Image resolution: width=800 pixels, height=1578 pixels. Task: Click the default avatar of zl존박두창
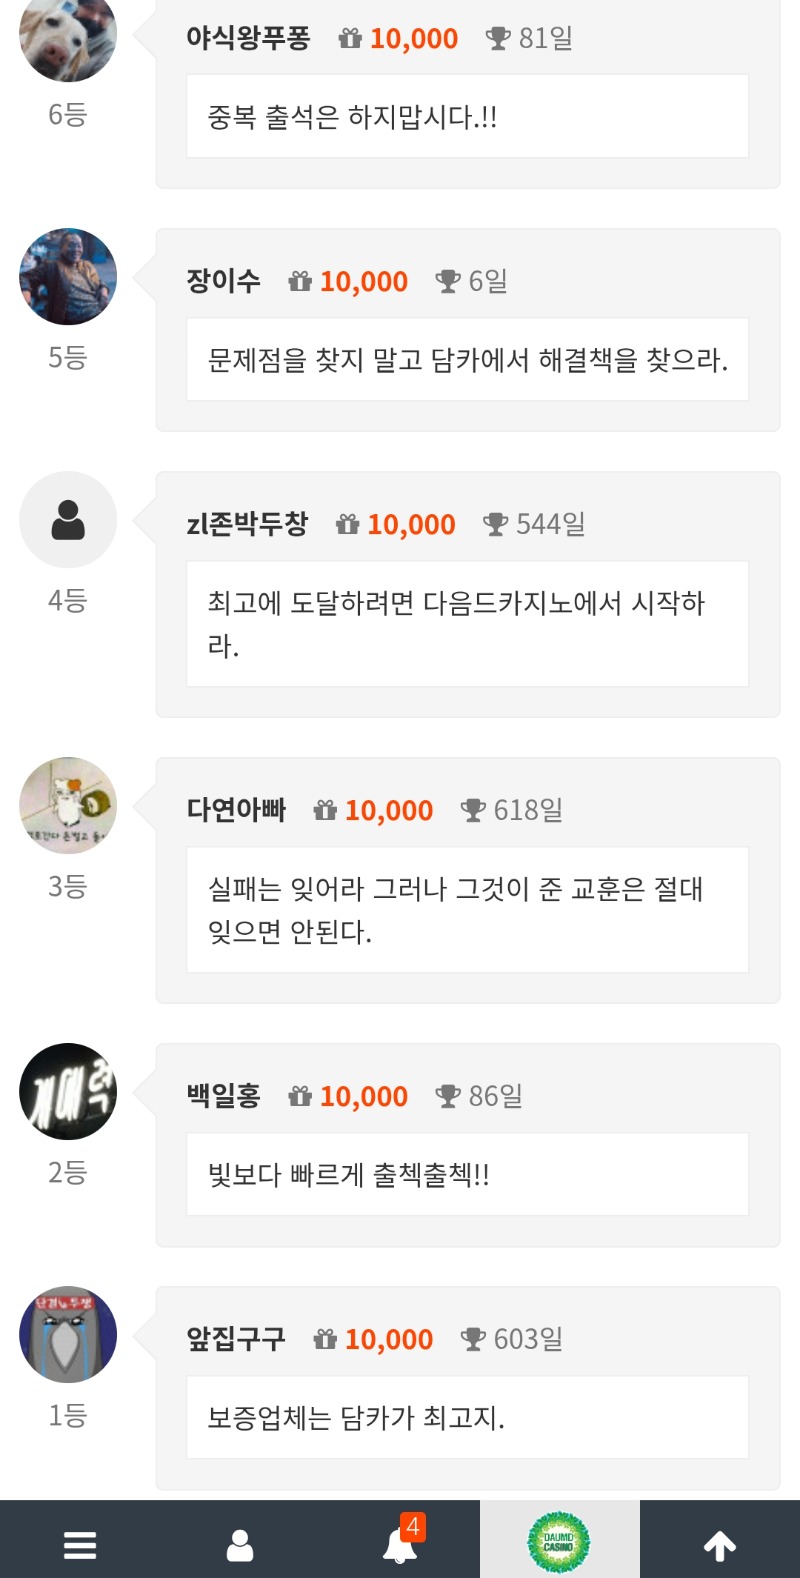pyautogui.click(x=68, y=520)
